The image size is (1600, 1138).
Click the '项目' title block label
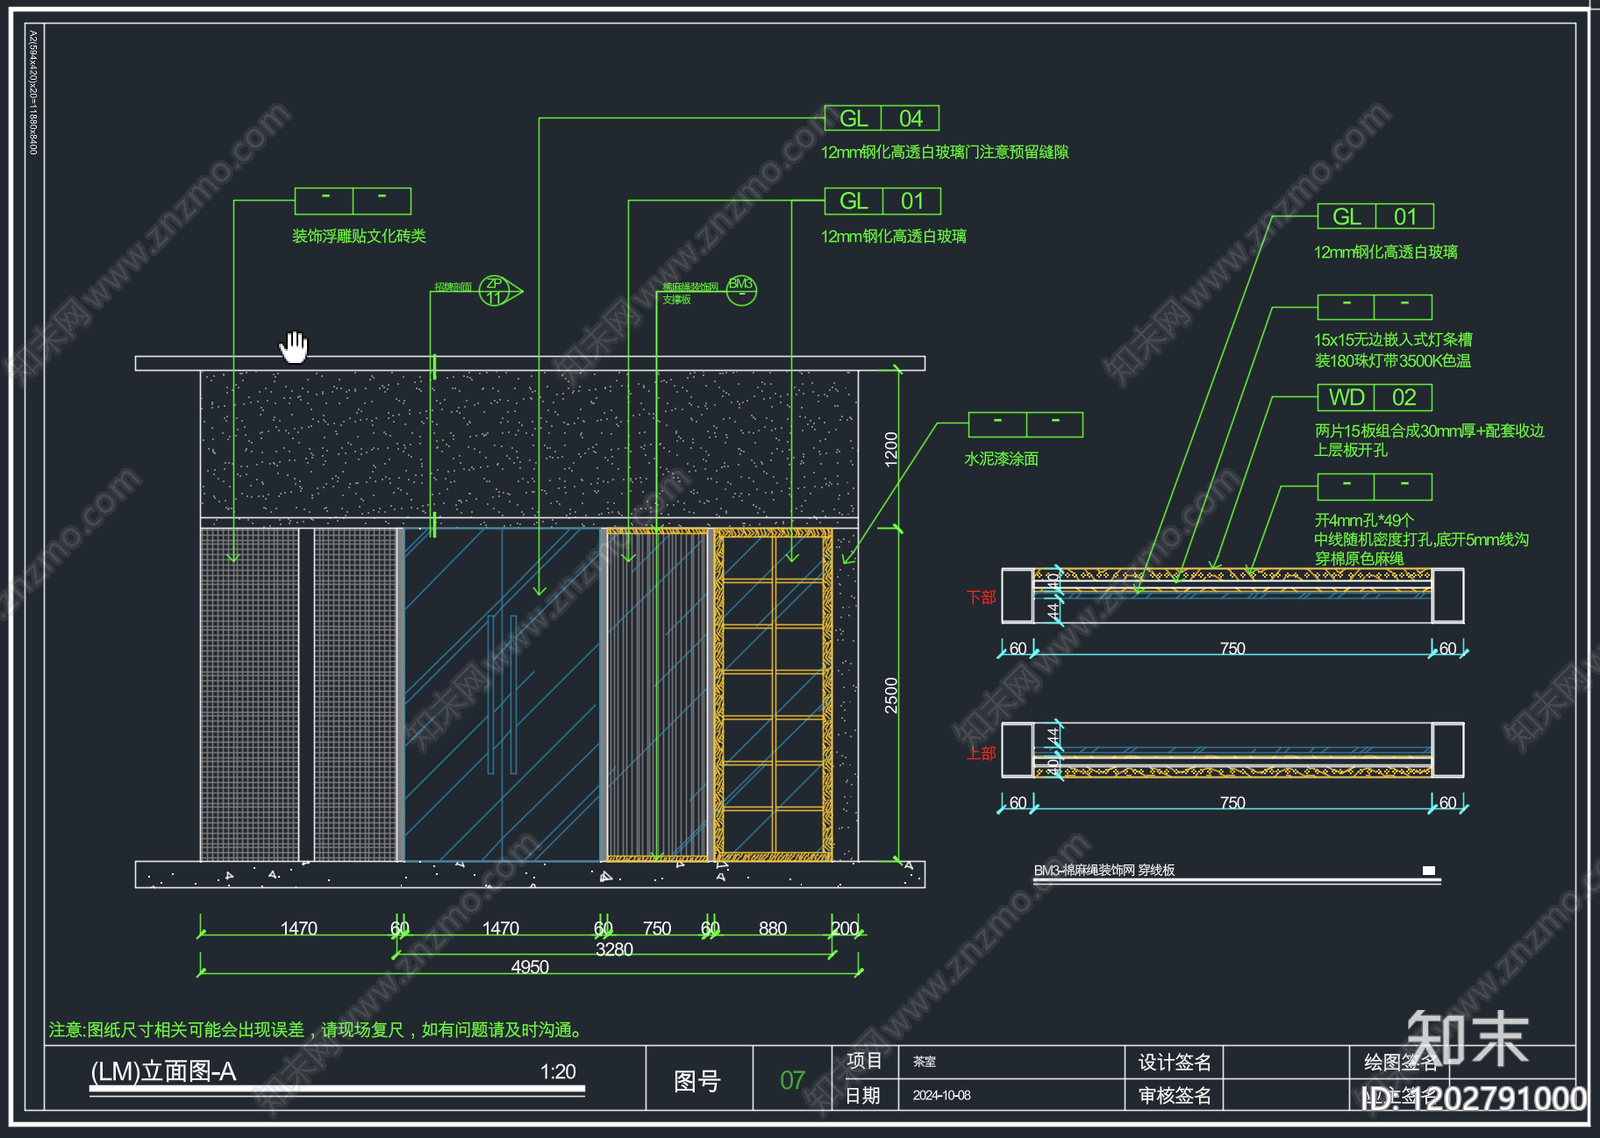864,1061
